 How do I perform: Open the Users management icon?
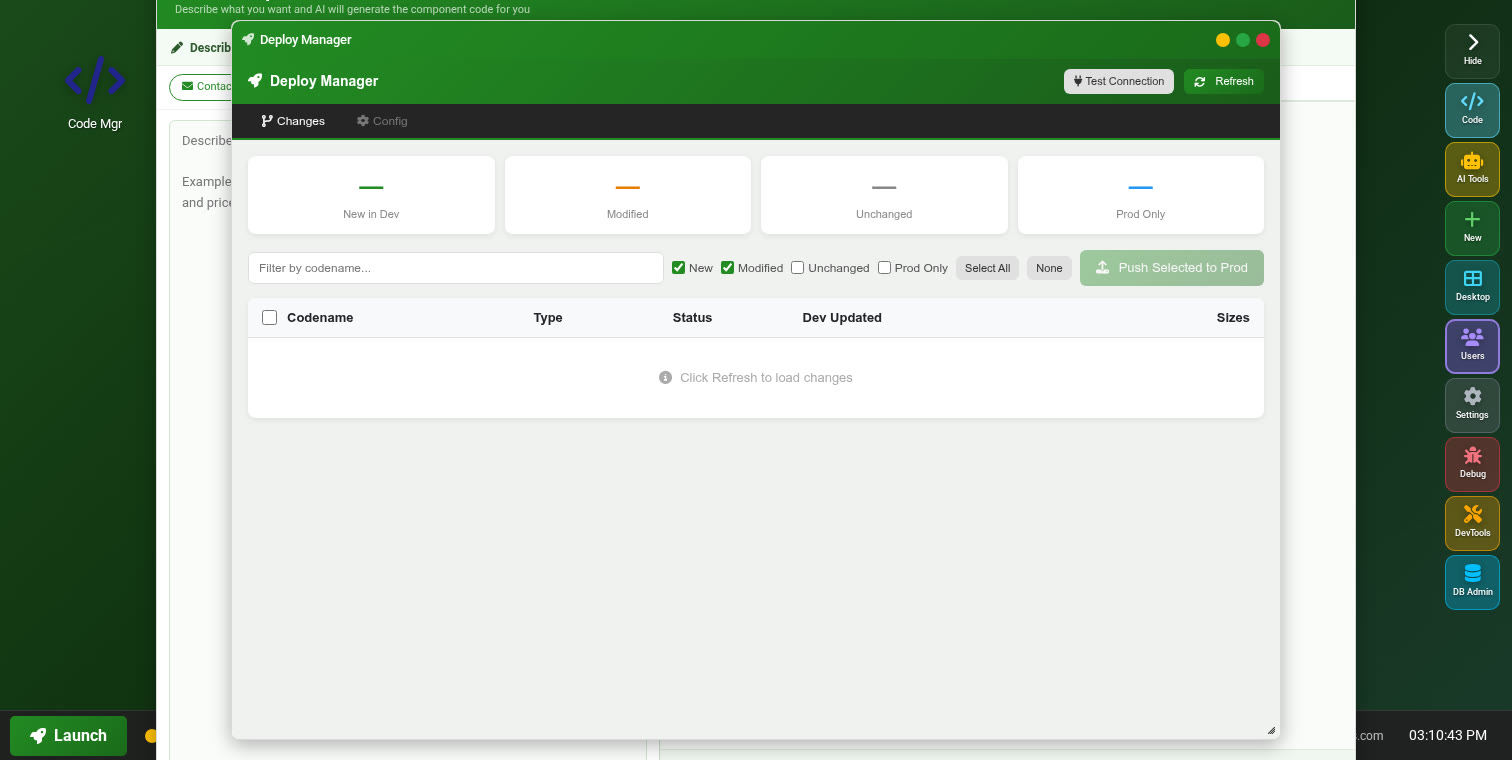click(x=1472, y=346)
